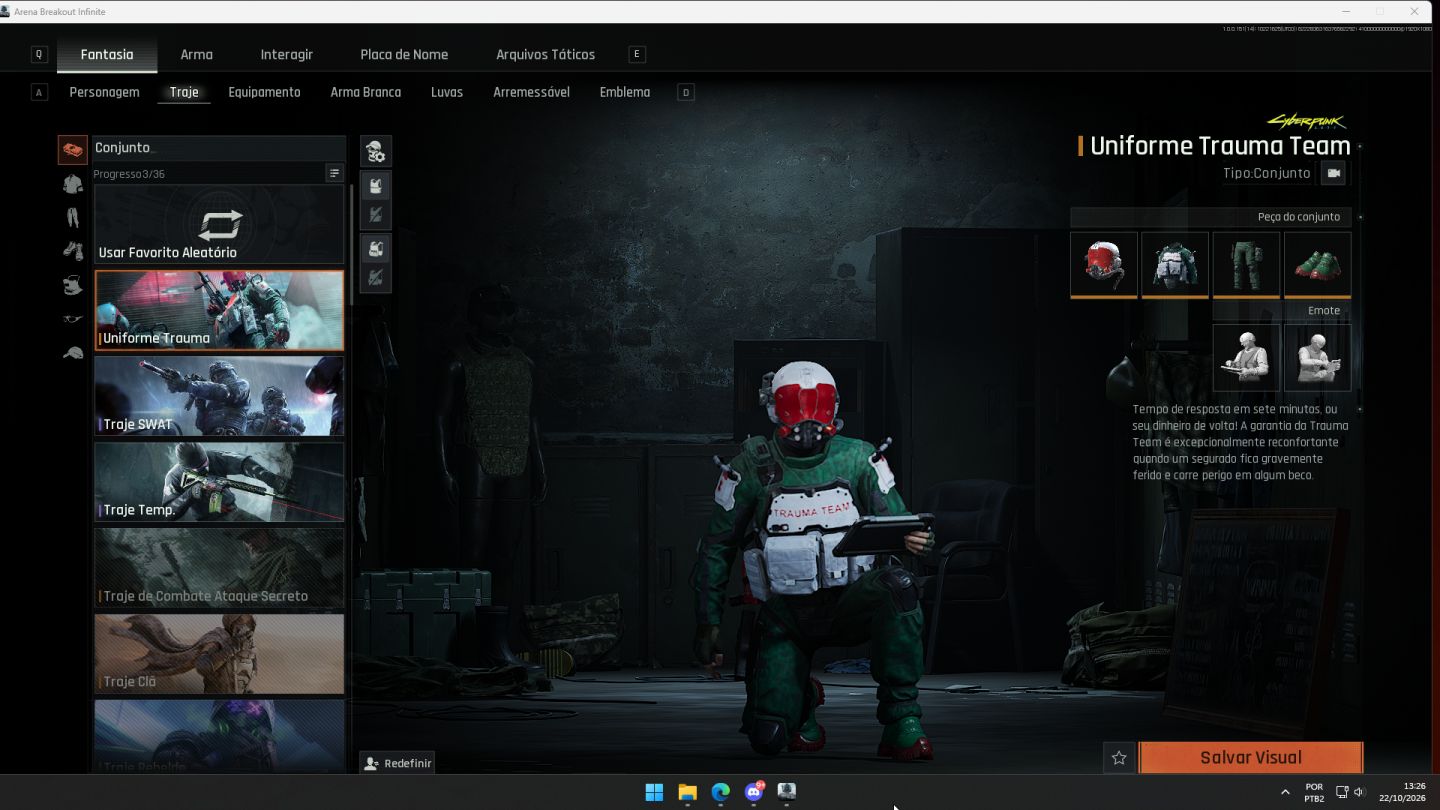Open the Placa de Nome tab
1440x810 pixels.
pos(404,54)
